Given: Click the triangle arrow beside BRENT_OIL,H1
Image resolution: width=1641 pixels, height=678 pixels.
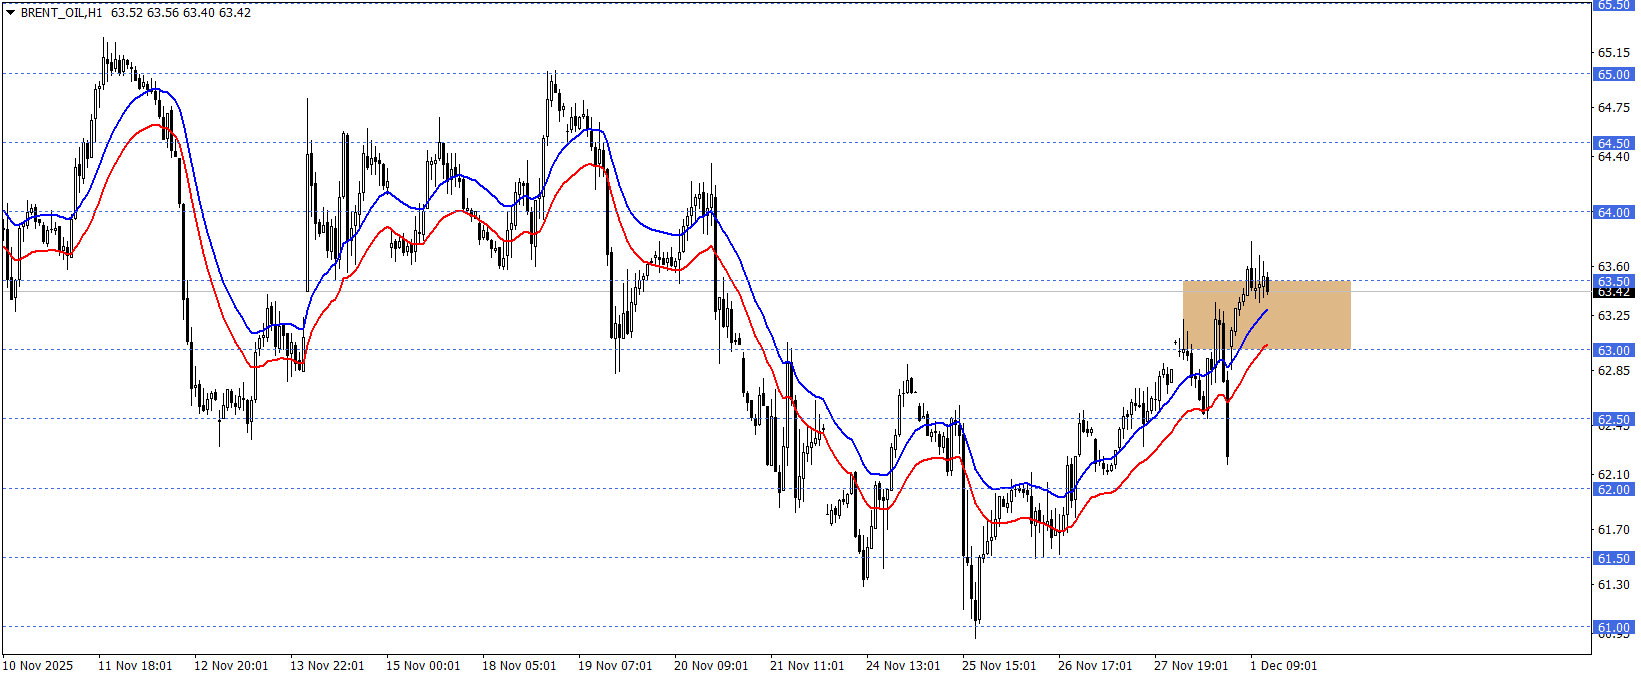Looking at the screenshot, I should pyautogui.click(x=10, y=13).
